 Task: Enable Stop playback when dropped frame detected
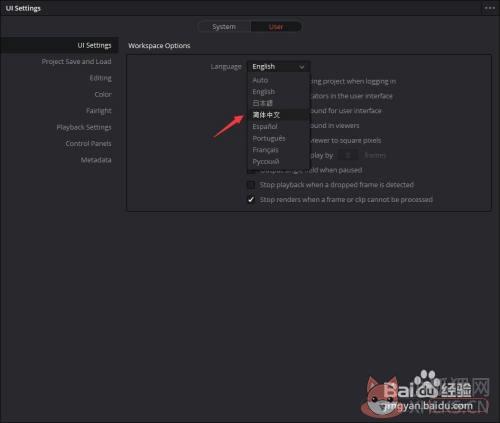coord(251,185)
